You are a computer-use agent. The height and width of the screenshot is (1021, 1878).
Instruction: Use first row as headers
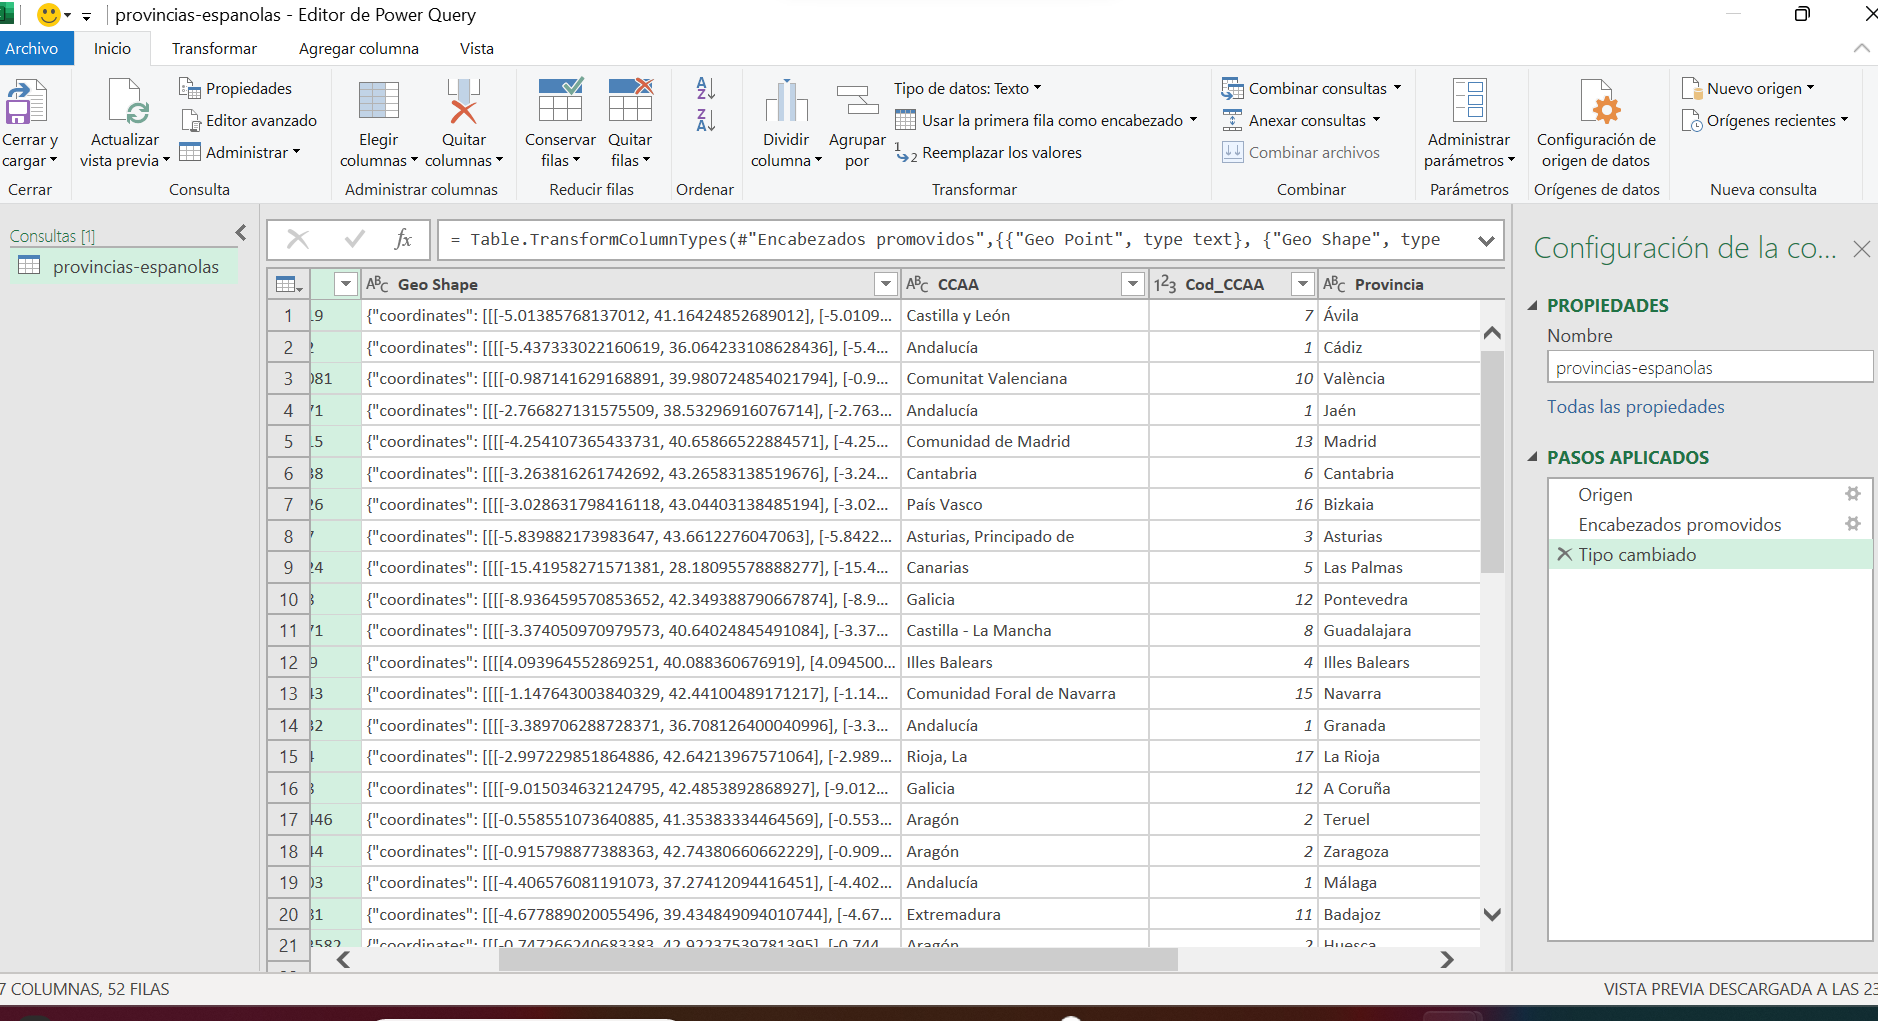point(1046,120)
